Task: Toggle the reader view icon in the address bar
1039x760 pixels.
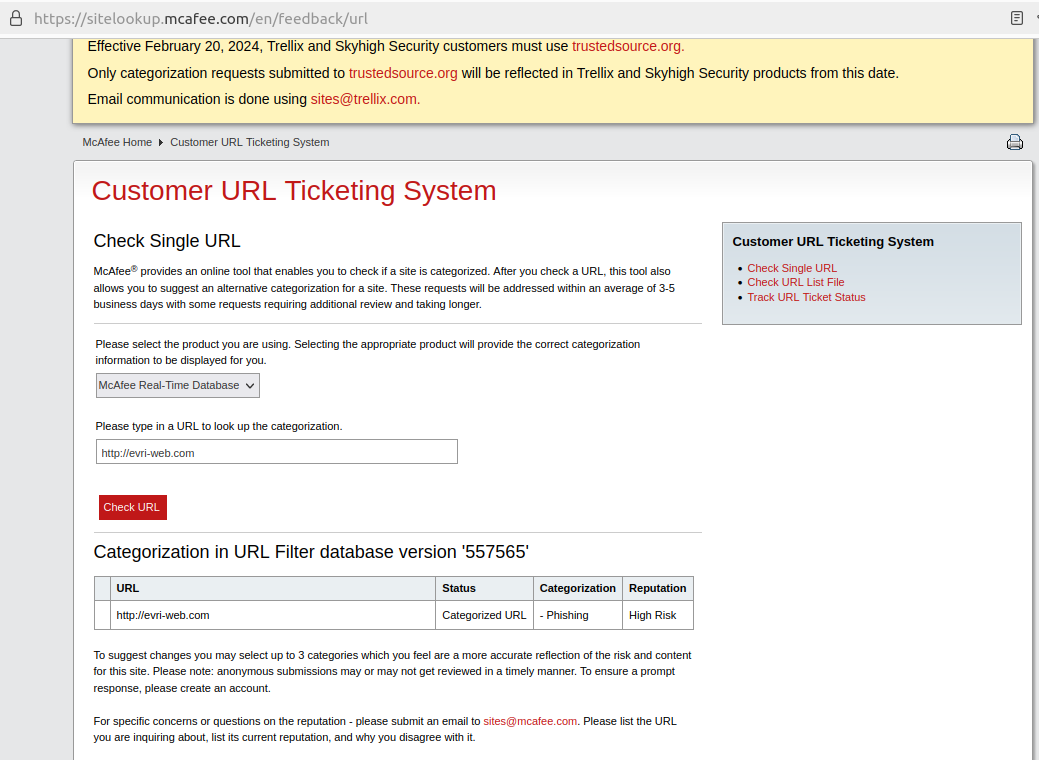Action: [x=1016, y=19]
